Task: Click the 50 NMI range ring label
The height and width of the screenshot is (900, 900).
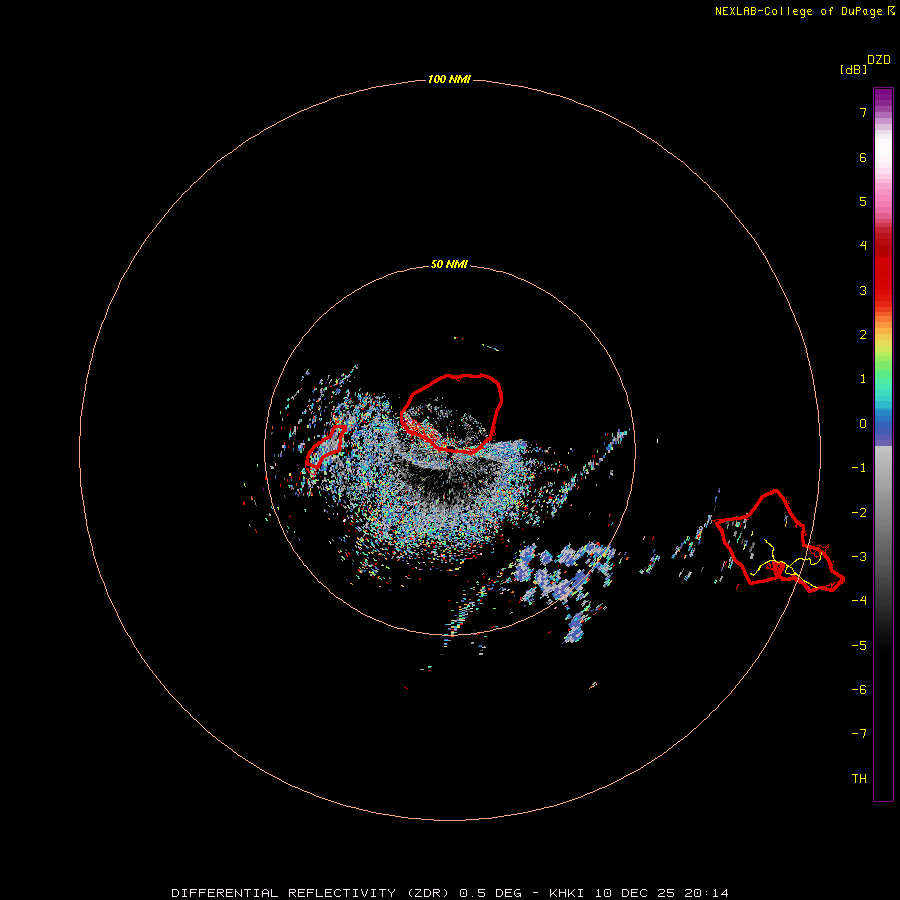Action: tap(449, 265)
